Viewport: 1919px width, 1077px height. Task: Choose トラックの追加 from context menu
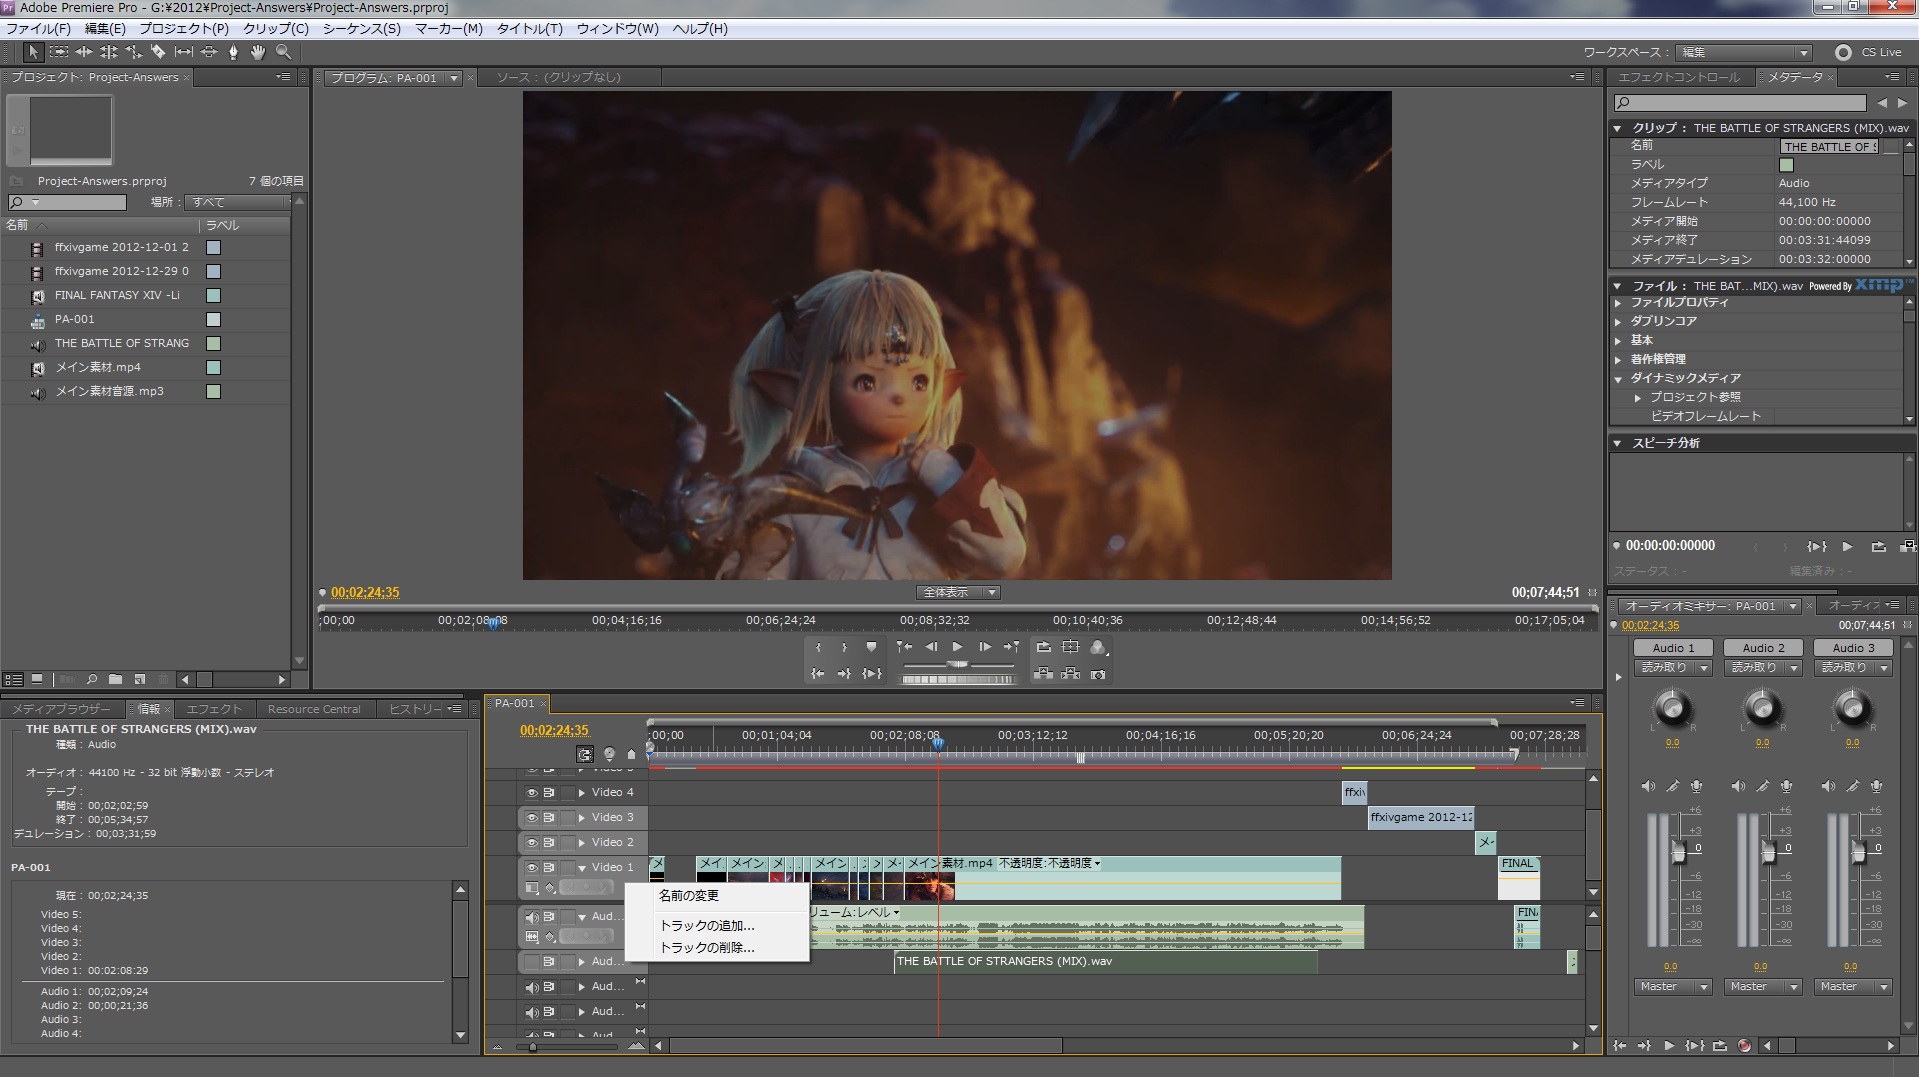(706, 926)
